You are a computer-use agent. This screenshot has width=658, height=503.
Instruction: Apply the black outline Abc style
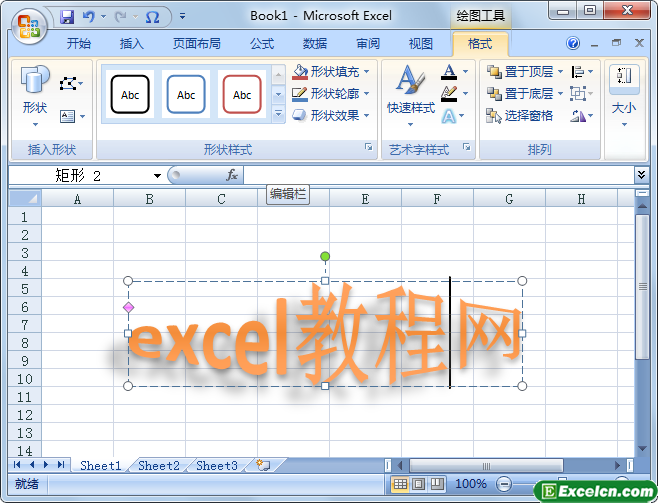130,94
